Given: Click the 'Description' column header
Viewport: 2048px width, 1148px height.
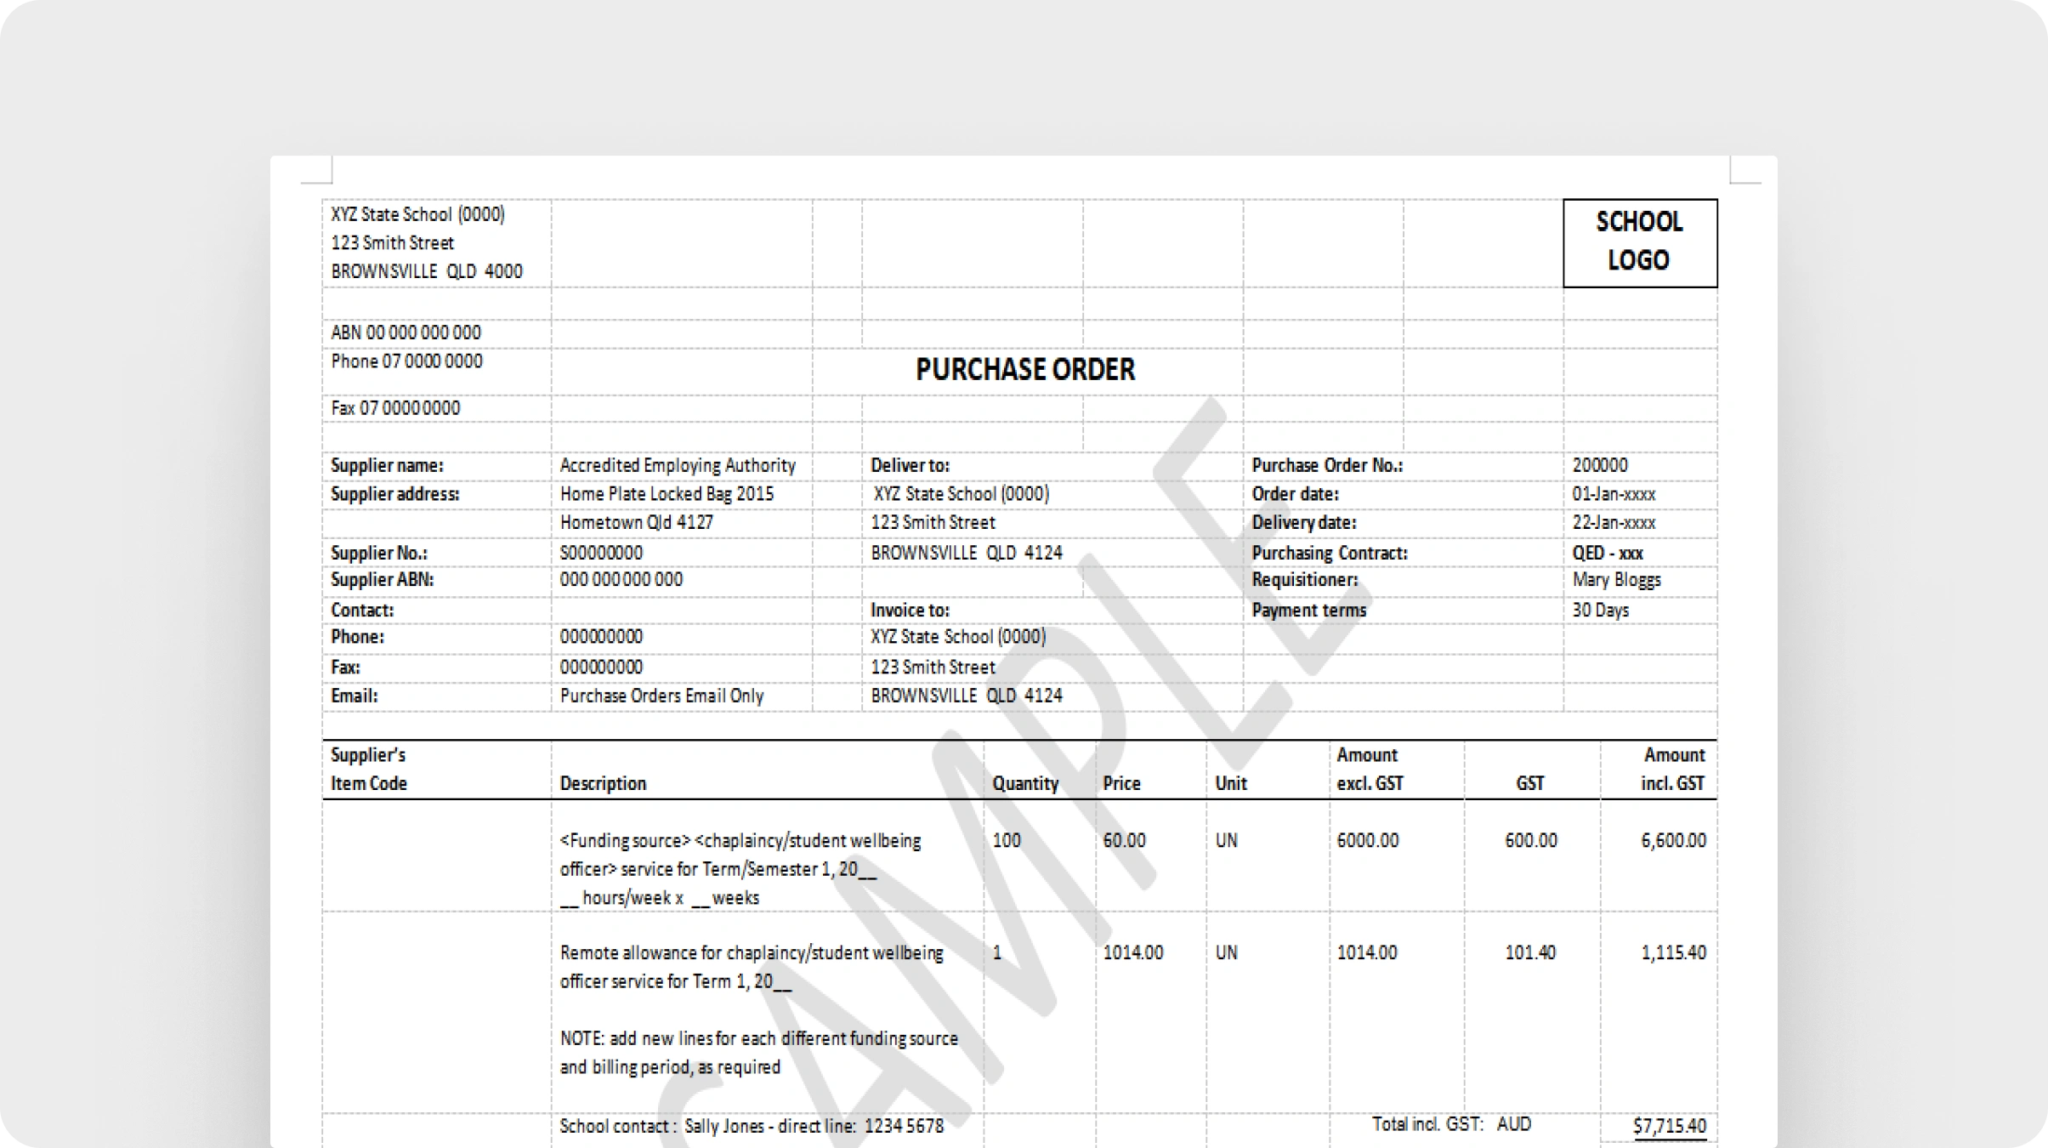Looking at the screenshot, I should [603, 784].
